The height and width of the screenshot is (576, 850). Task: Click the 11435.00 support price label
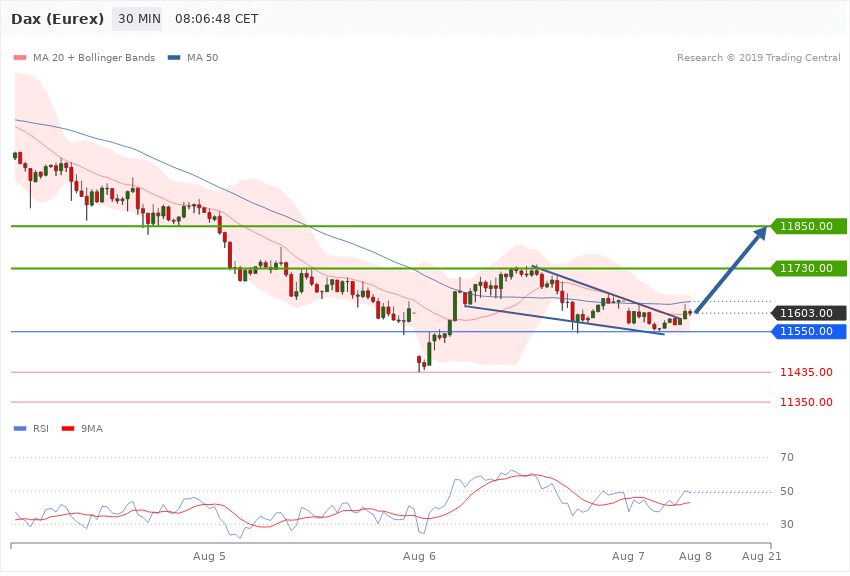[x=806, y=372]
